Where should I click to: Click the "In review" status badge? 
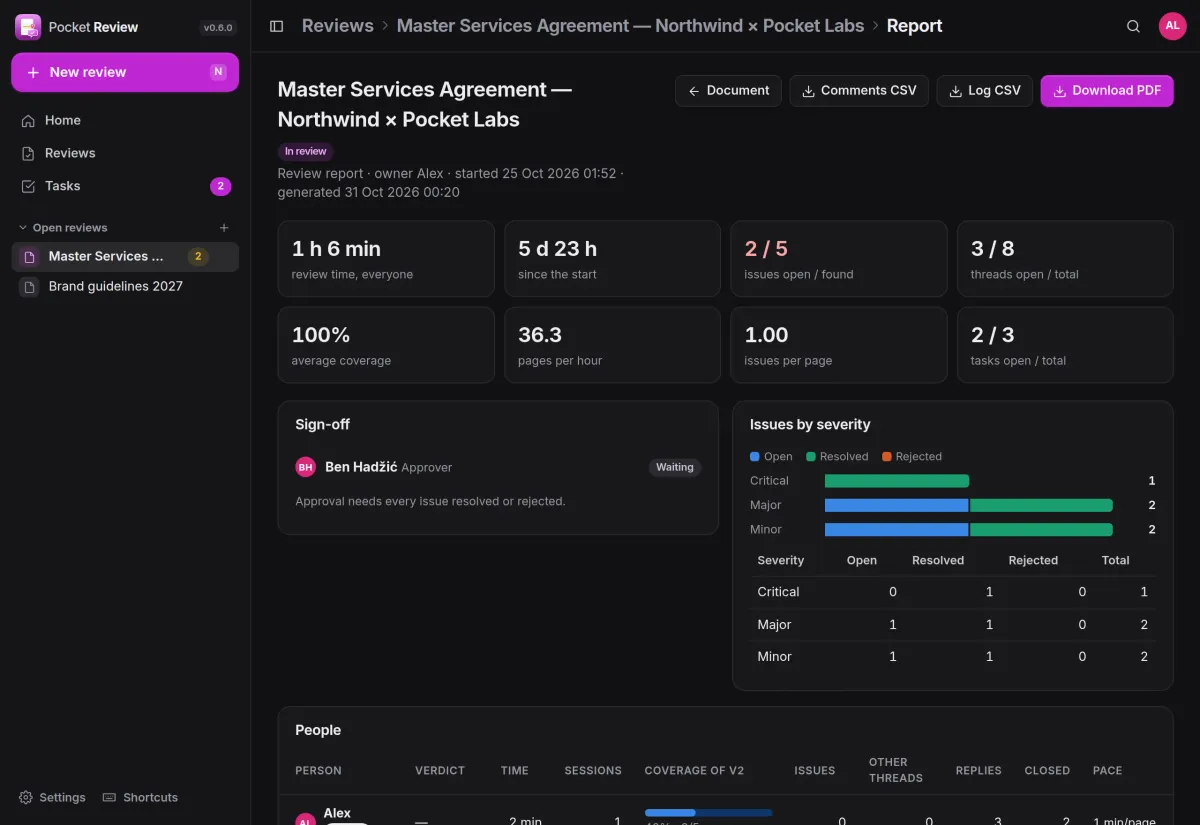click(306, 152)
